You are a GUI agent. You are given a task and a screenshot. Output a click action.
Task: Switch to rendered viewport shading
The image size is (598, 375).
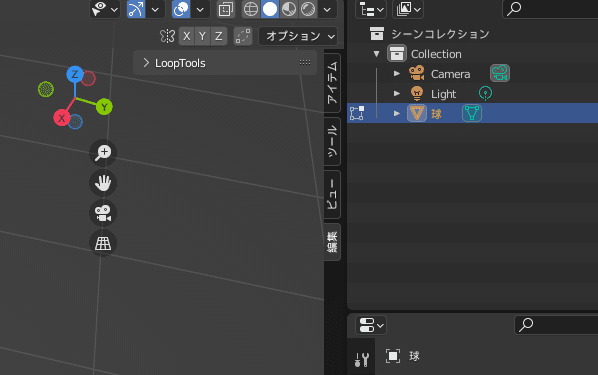308,9
